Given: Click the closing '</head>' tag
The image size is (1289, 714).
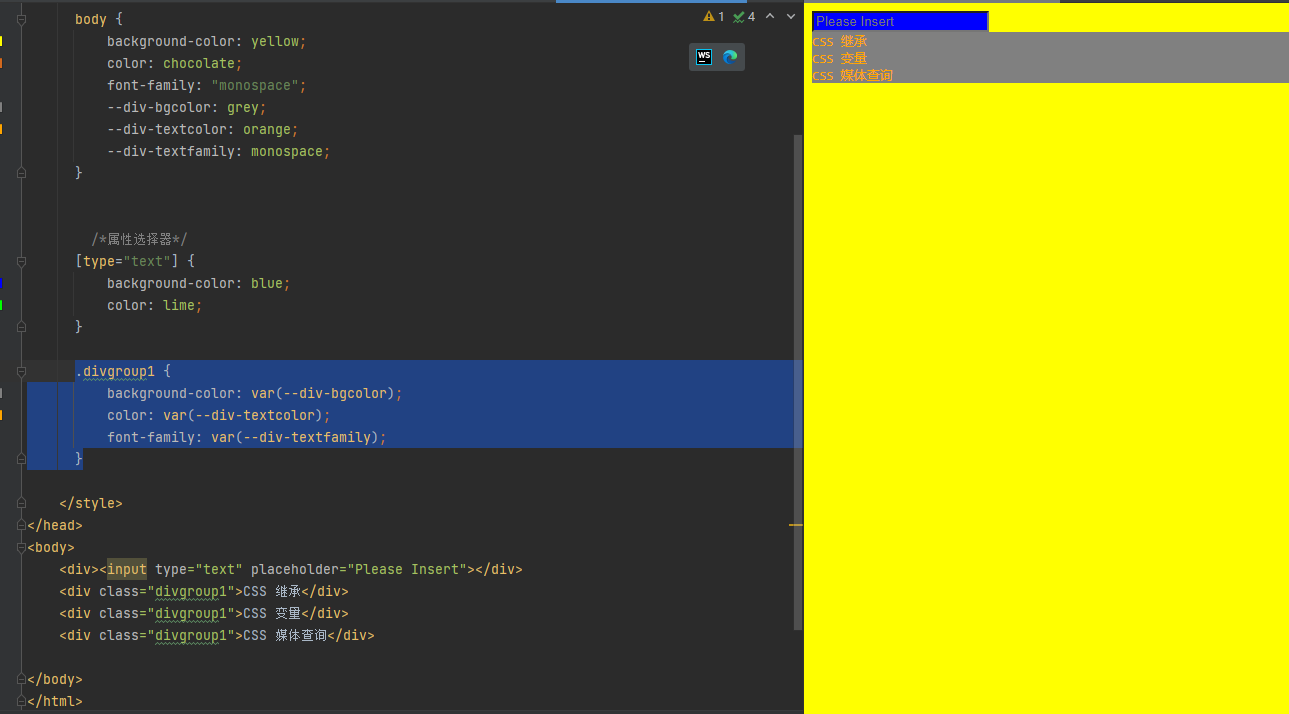Looking at the screenshot, I should 55,525.
